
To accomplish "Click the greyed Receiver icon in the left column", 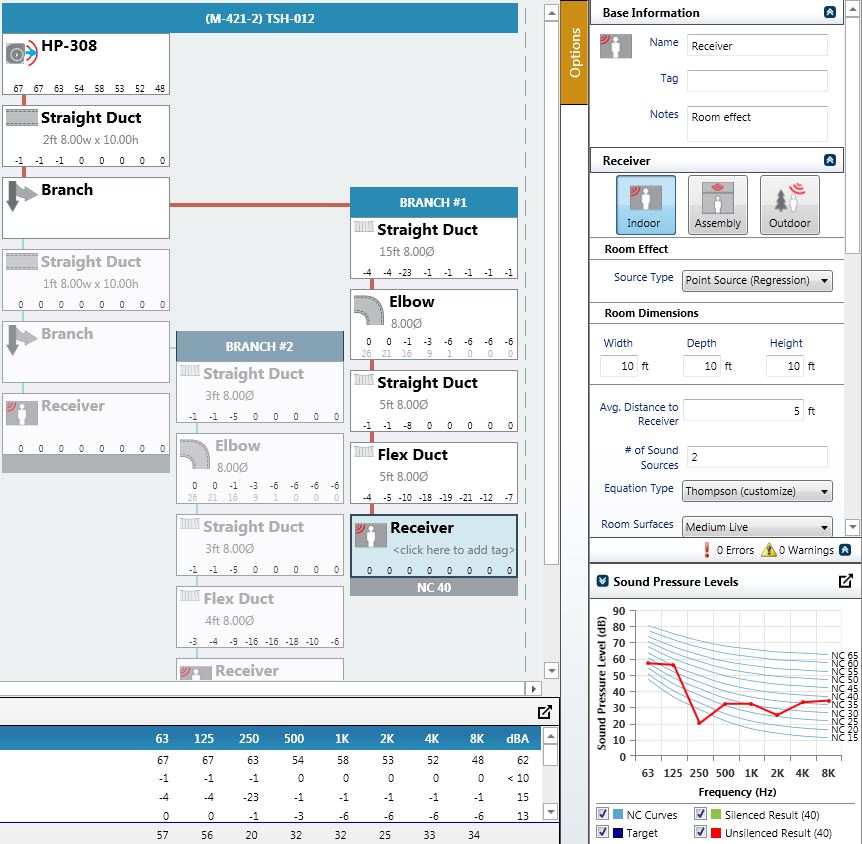I will (22, 413).
